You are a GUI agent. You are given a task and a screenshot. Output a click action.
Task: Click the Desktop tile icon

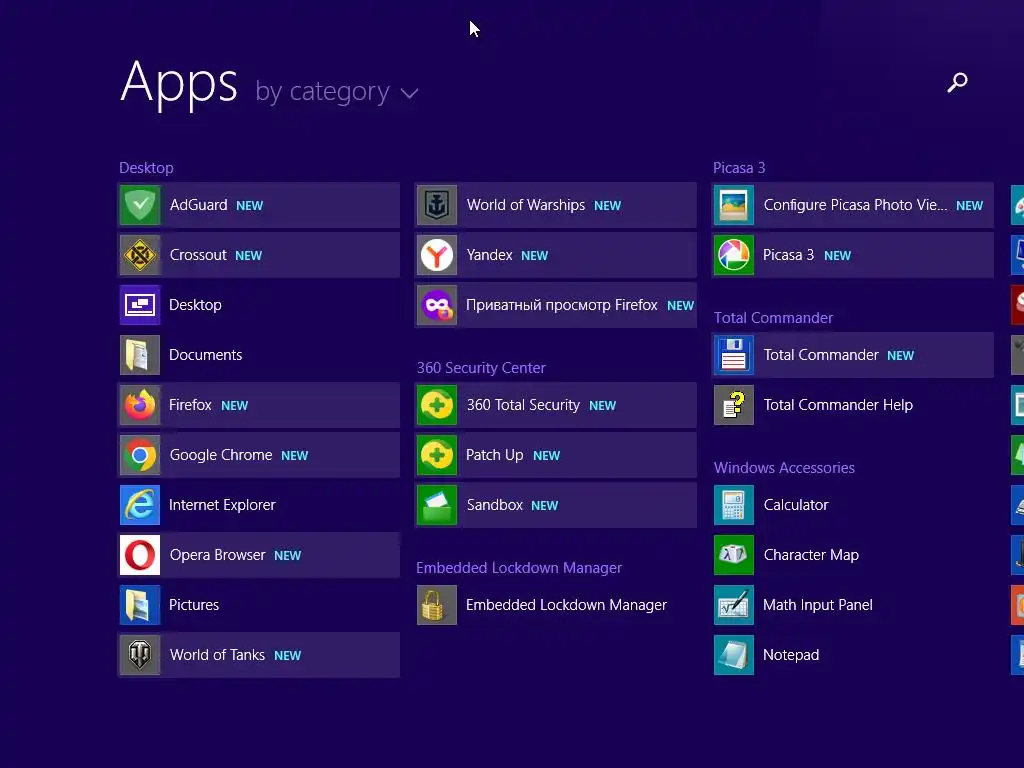[x=140, y=305]
